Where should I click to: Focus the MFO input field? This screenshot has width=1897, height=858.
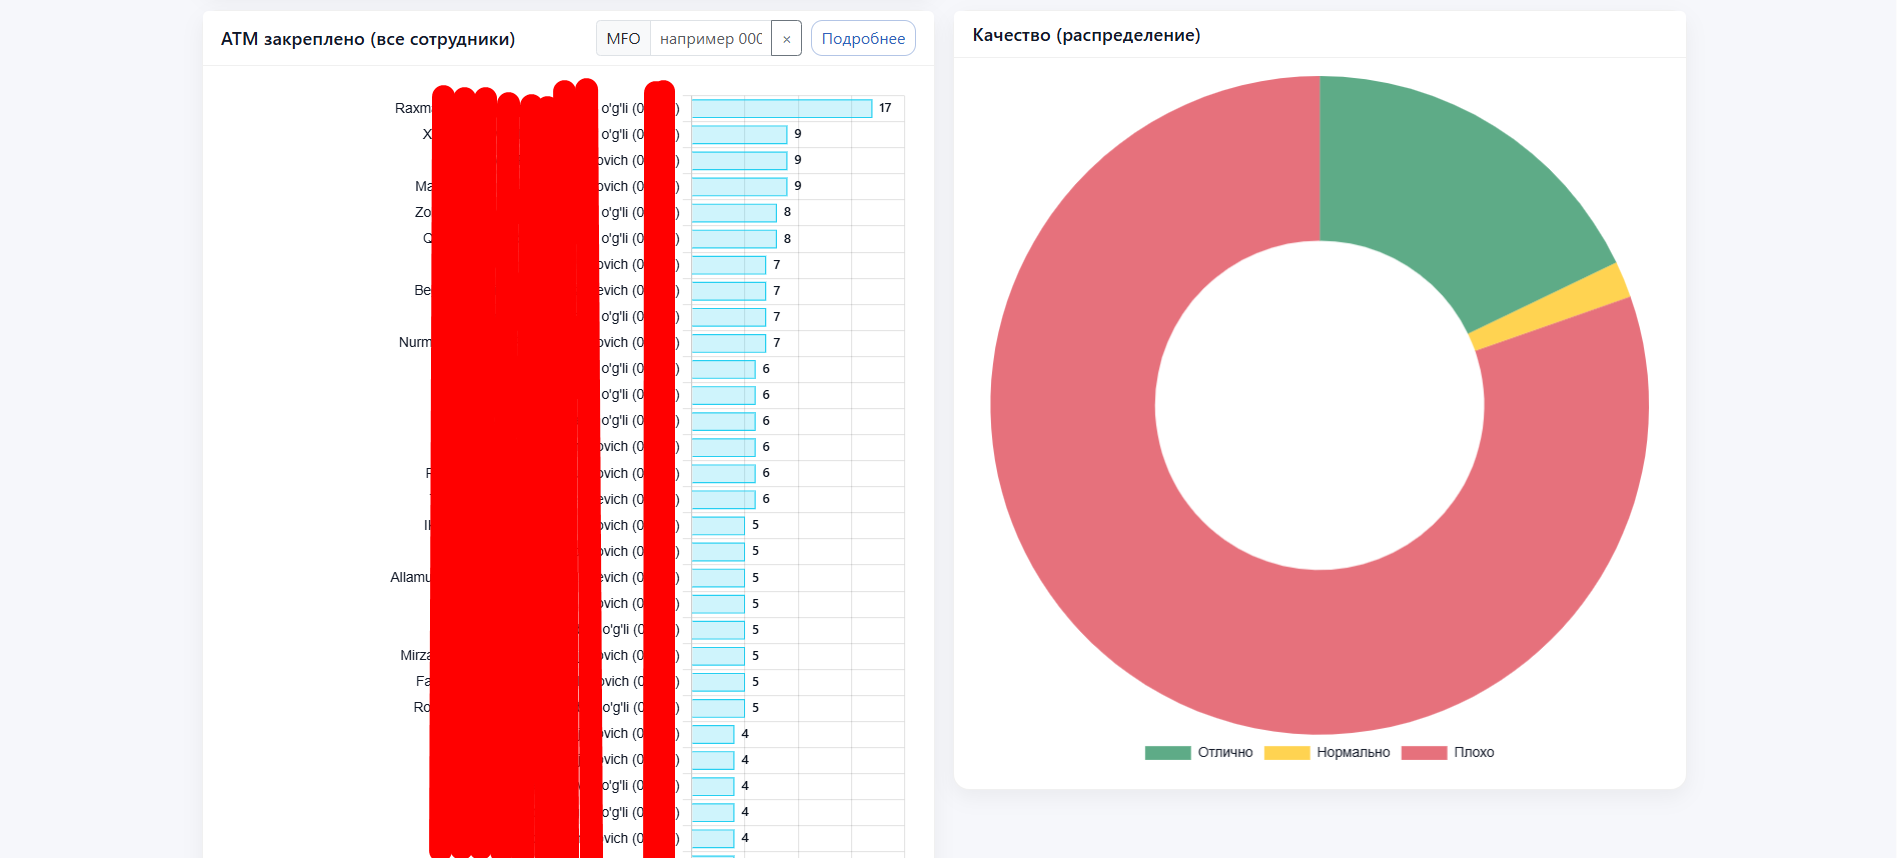(x=710, y=39)
